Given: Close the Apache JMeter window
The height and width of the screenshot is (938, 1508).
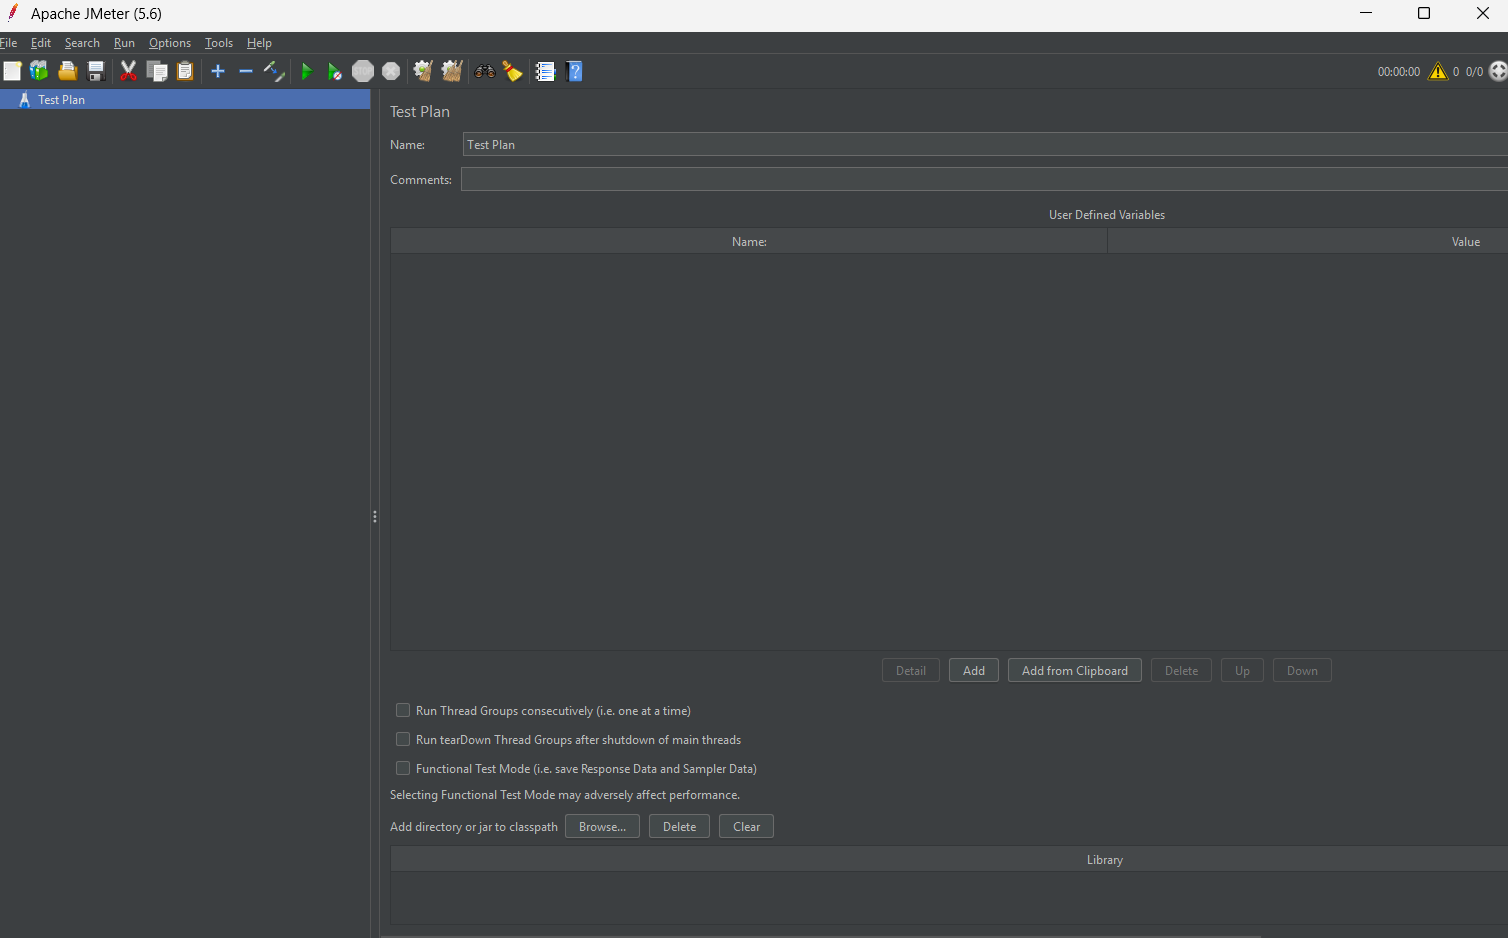Looking at the screenshot, I should point(1483,13).
